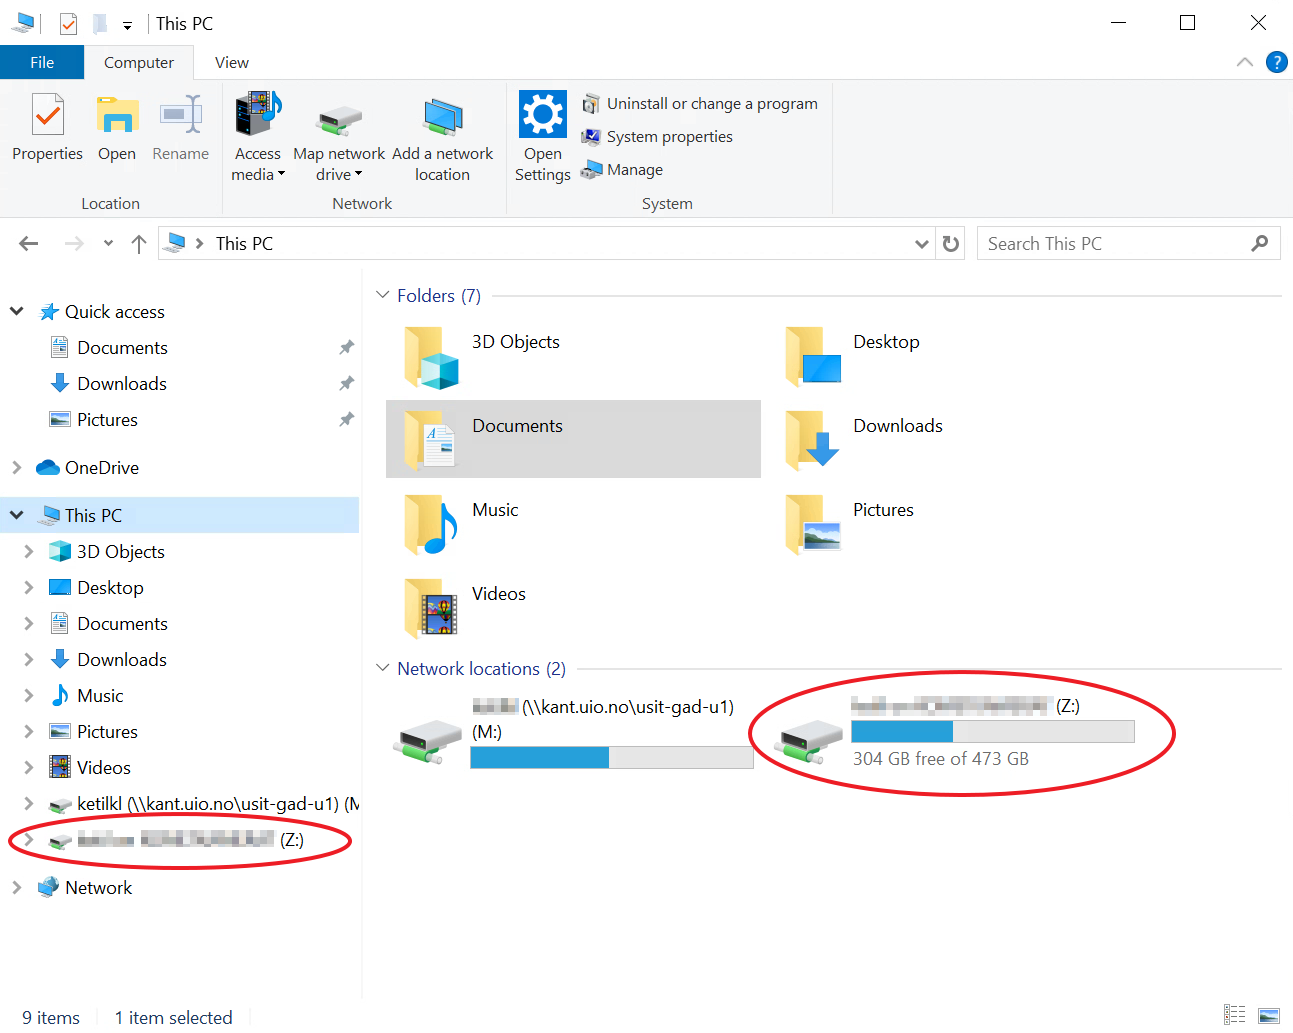Open the Map network drive dropdown arrow

[358, 175]
